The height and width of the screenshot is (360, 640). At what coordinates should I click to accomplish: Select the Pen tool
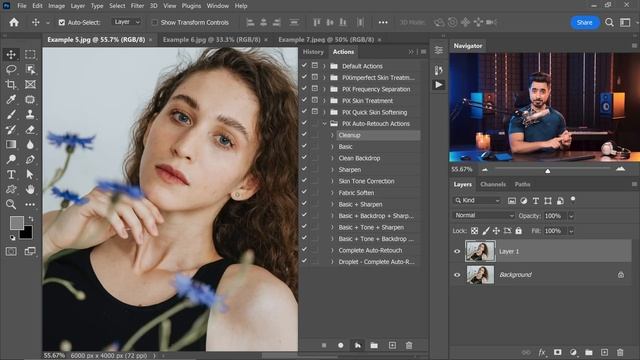(30, 160)
